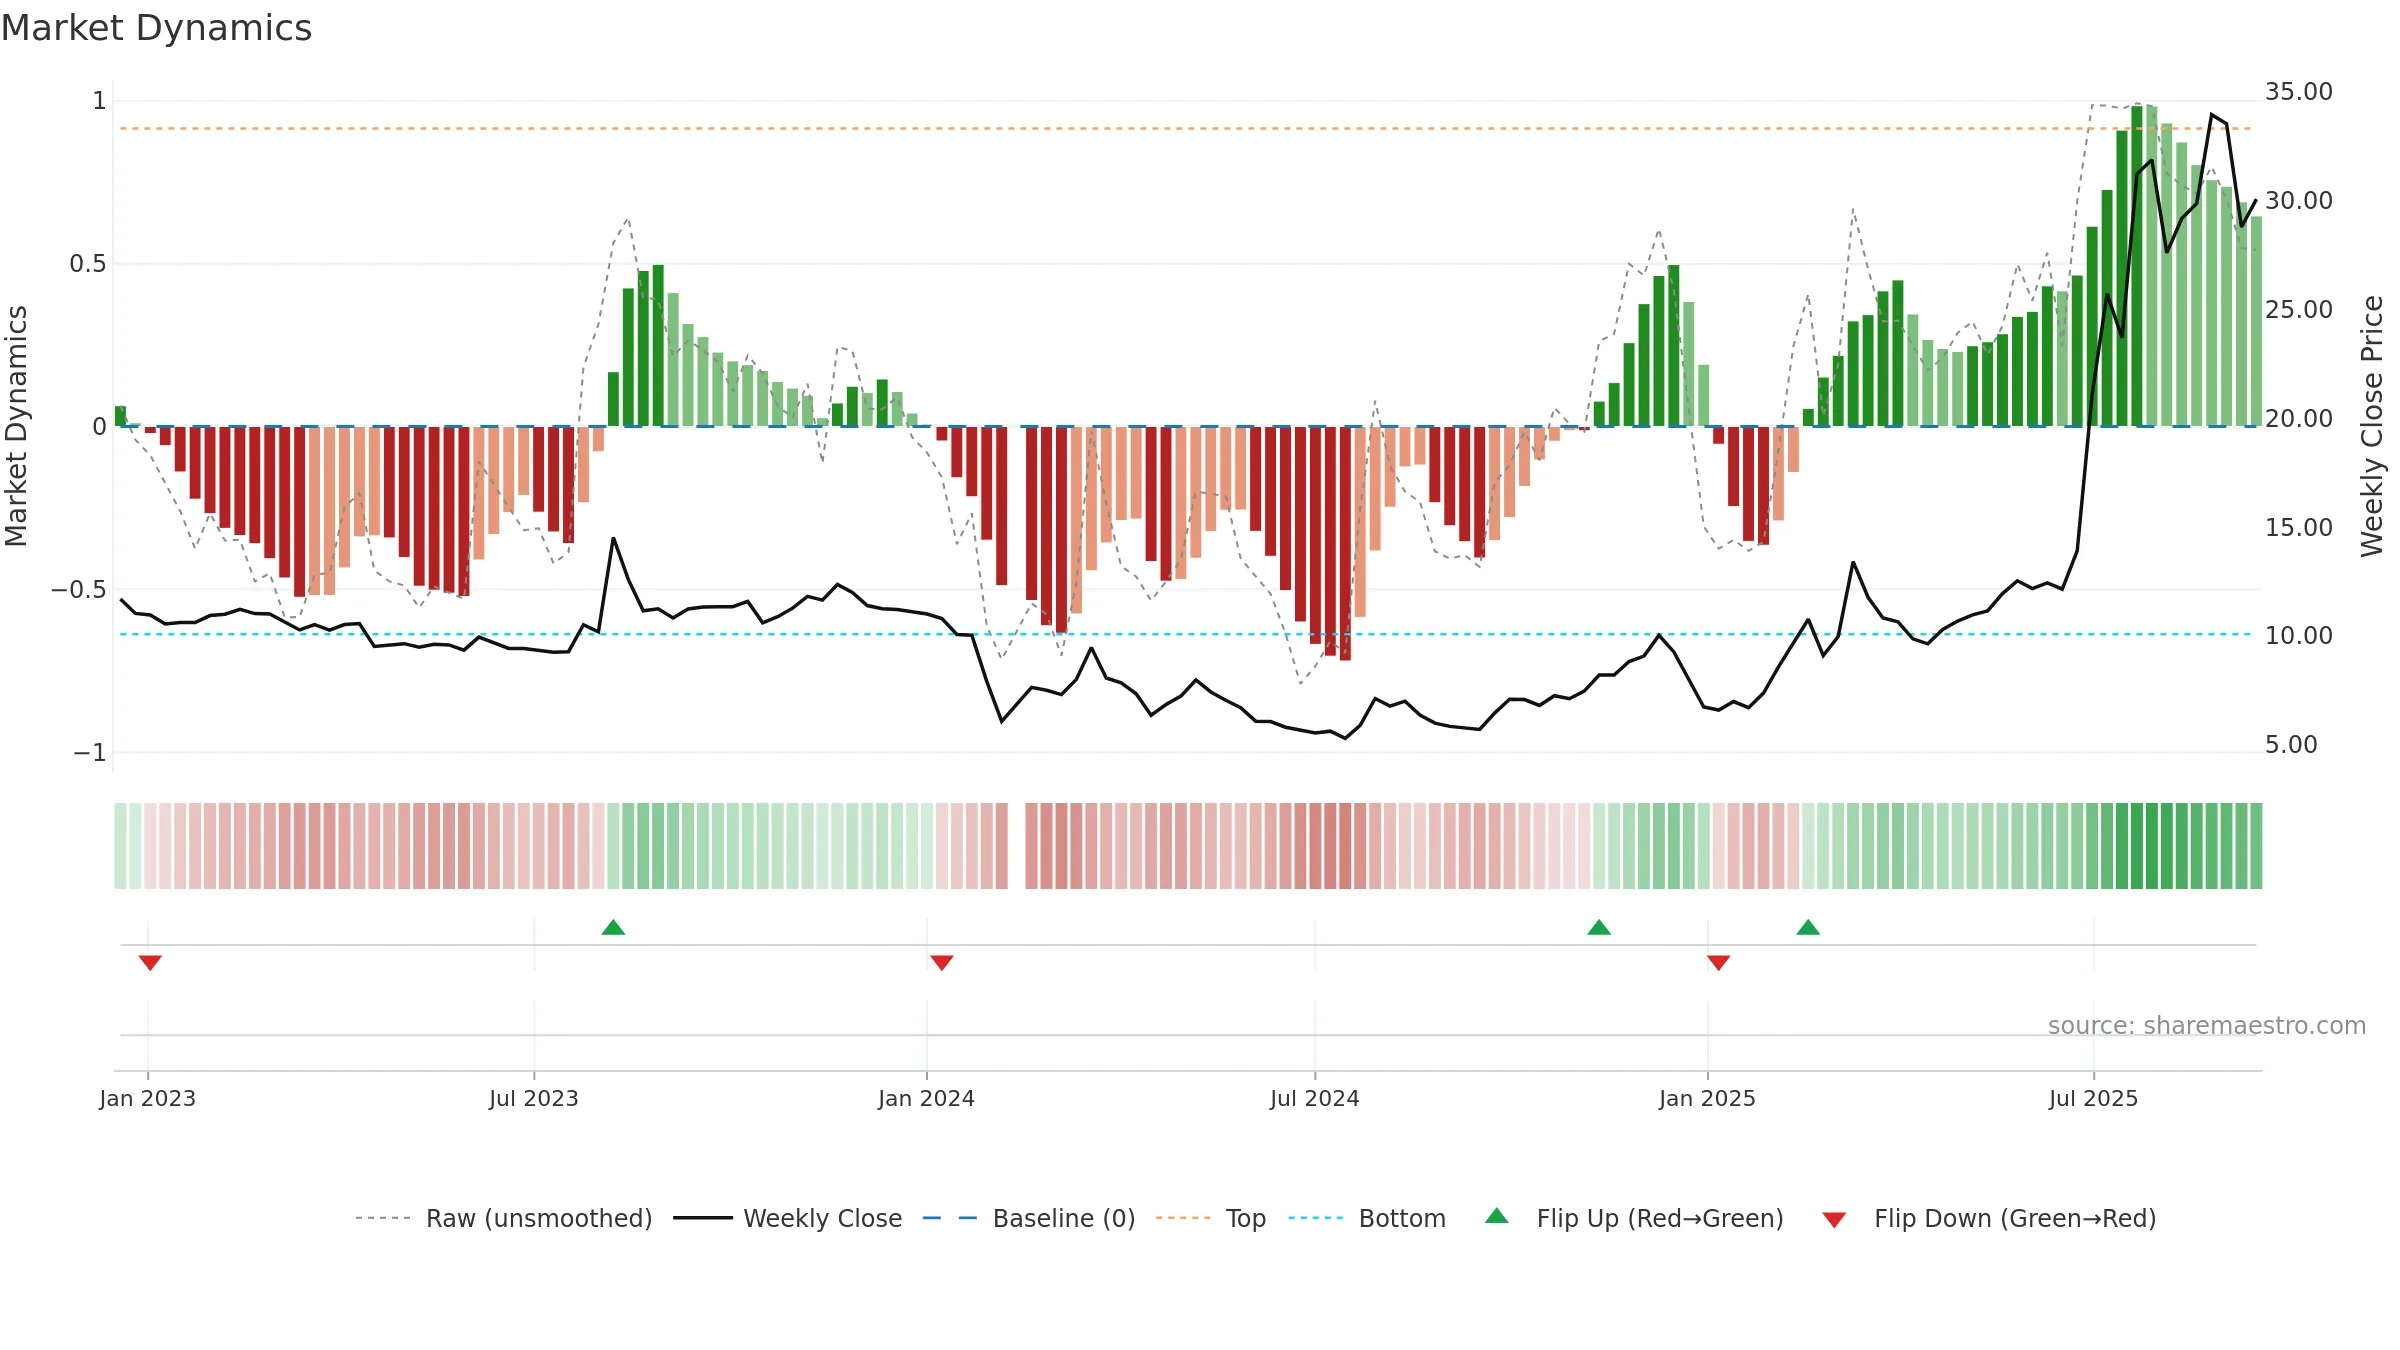Click the 5.00 price axis tick
This screenshot has height=1350, width=2400.
(x=2290, y=745)
